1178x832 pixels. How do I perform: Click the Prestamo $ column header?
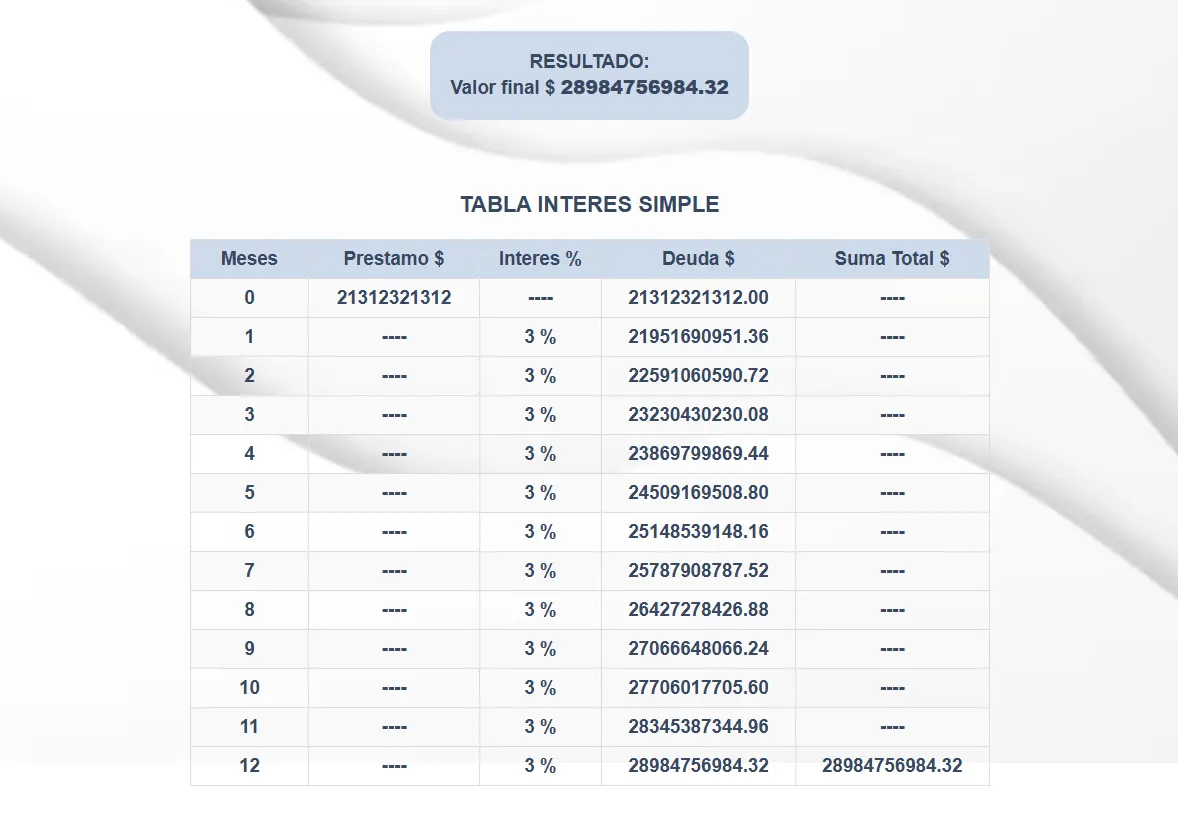point(394,259)
